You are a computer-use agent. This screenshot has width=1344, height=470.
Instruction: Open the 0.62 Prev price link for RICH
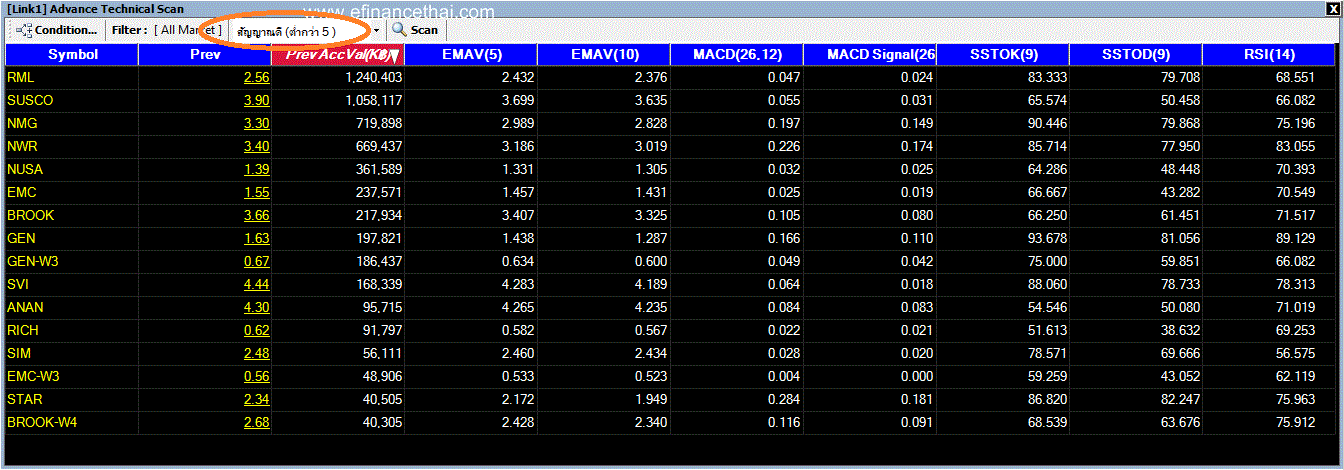(x=256, y=330)
